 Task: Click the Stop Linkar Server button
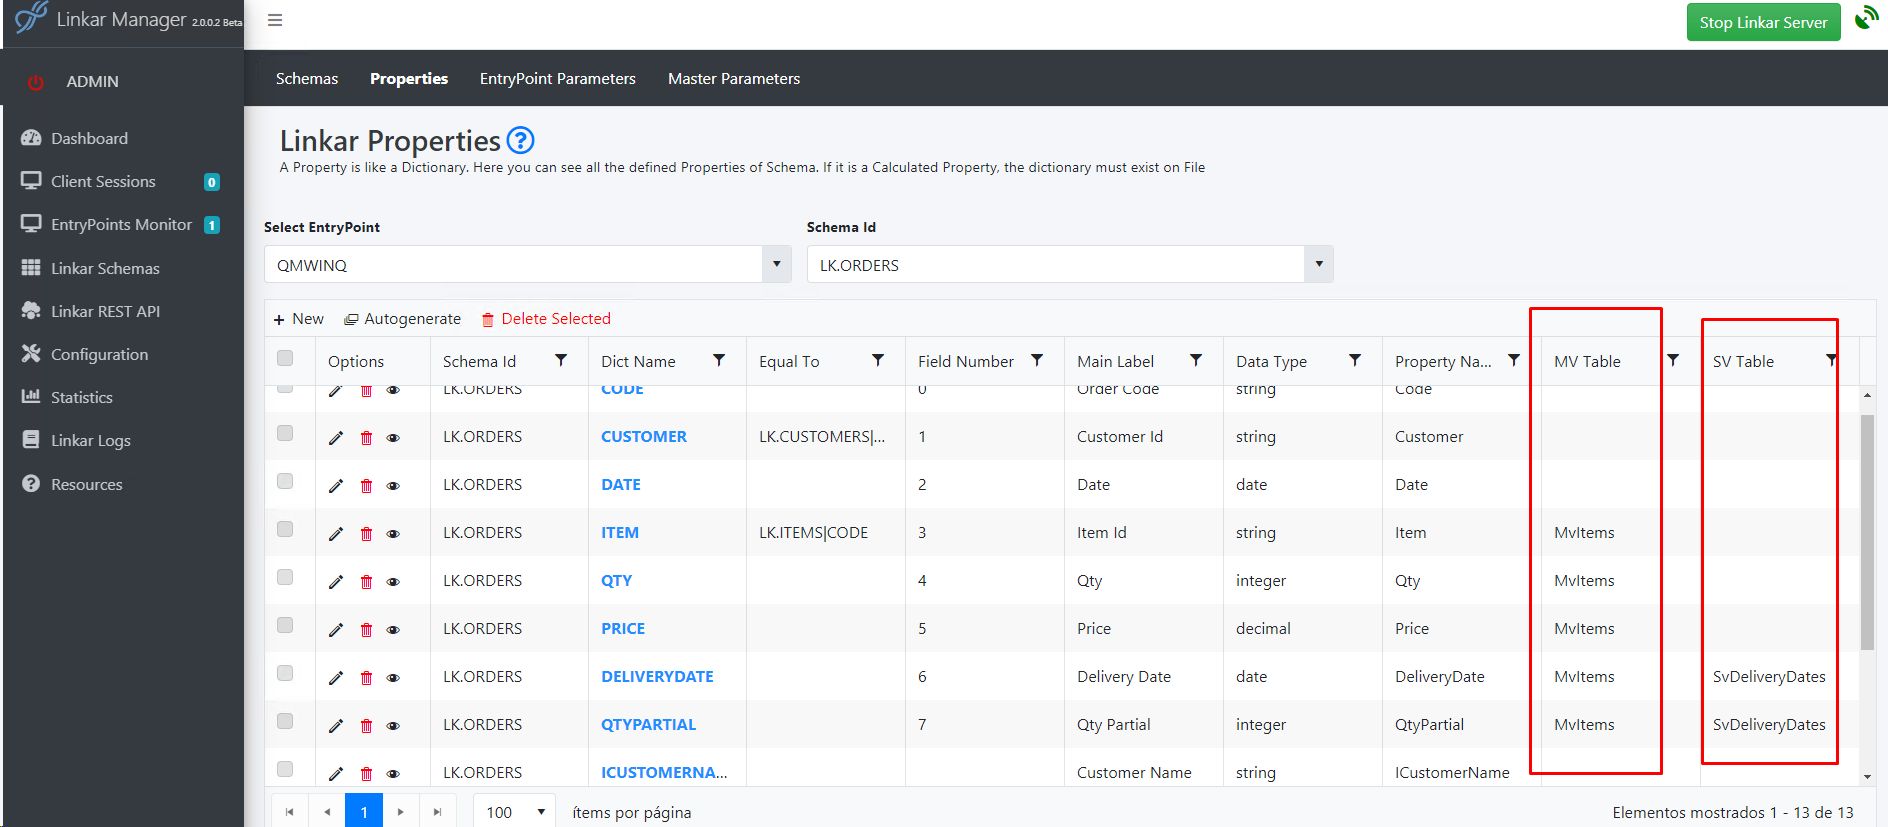click(1763, 22)
